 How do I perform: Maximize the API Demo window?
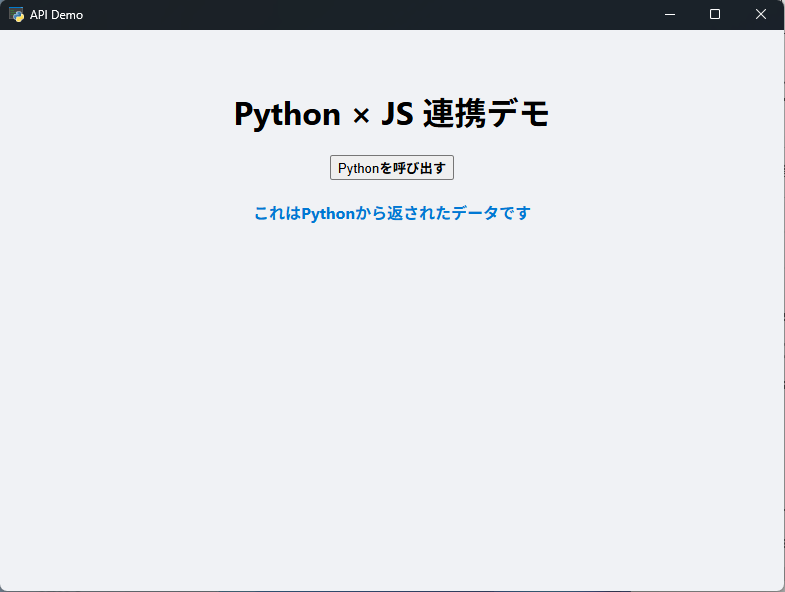coord(715,14)
